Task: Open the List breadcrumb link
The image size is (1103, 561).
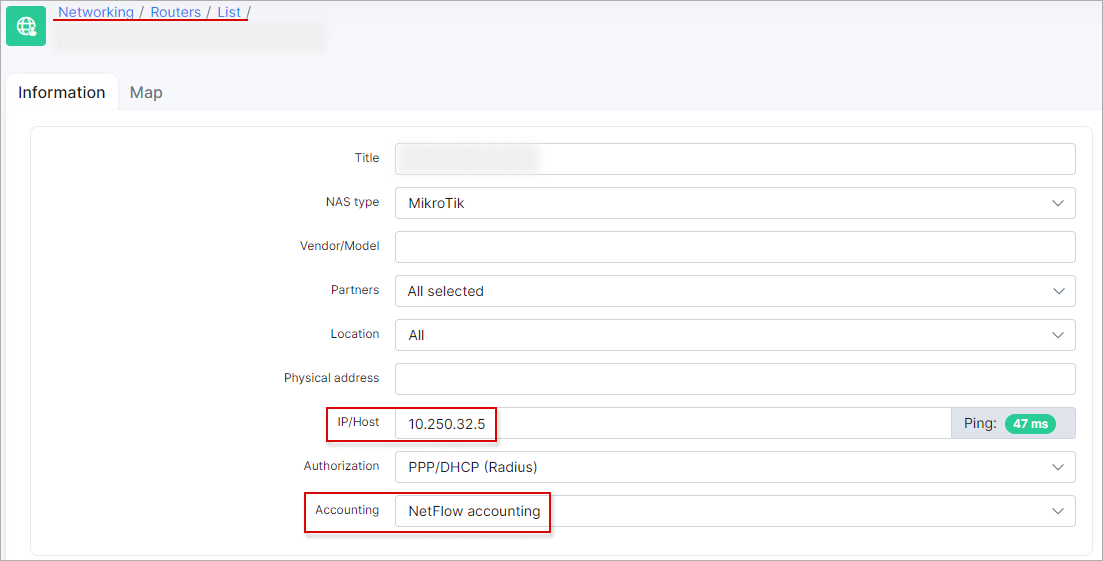Action: pos(229,12)
